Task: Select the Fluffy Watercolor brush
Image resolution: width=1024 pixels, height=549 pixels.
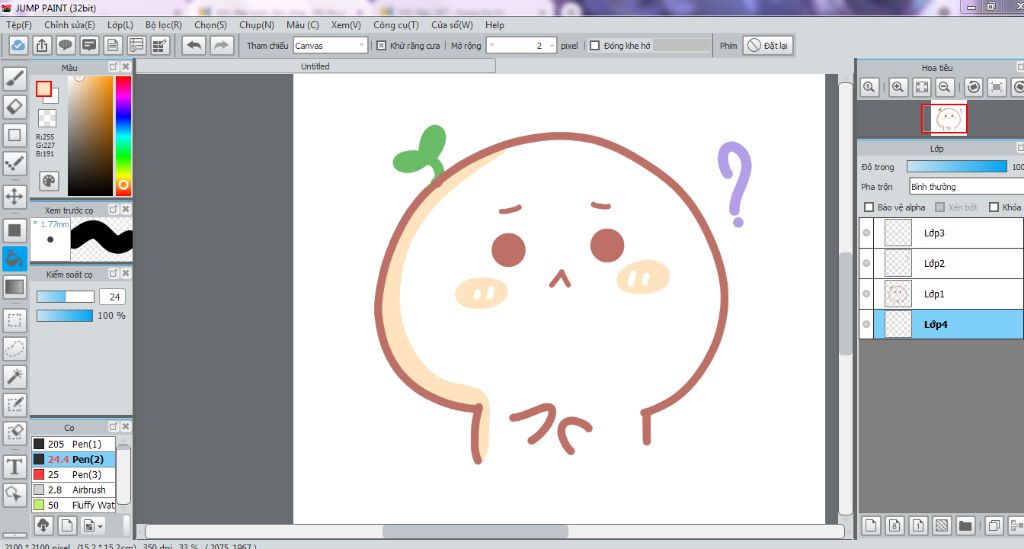Action: 73,505
